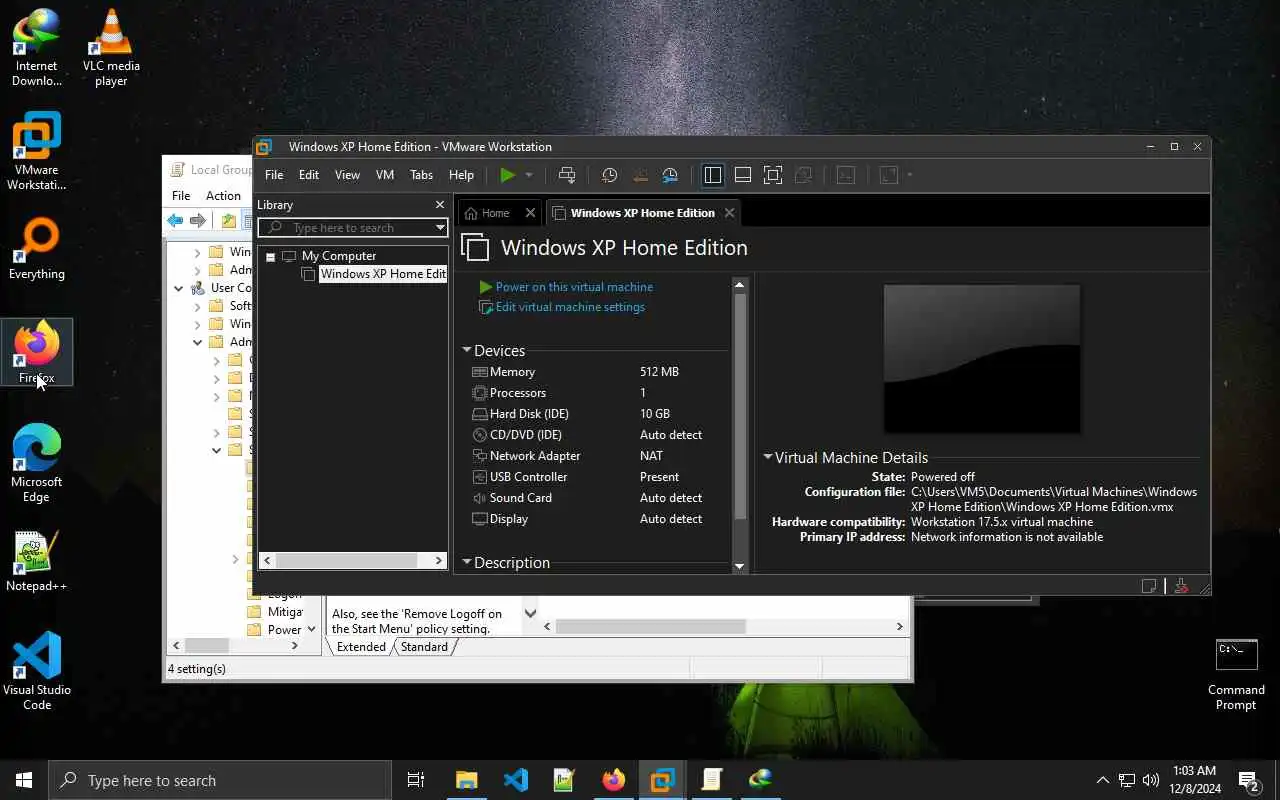Open Command Prompt desktop shortcut
1280x800 pixels.
(x=1236, y=674)
